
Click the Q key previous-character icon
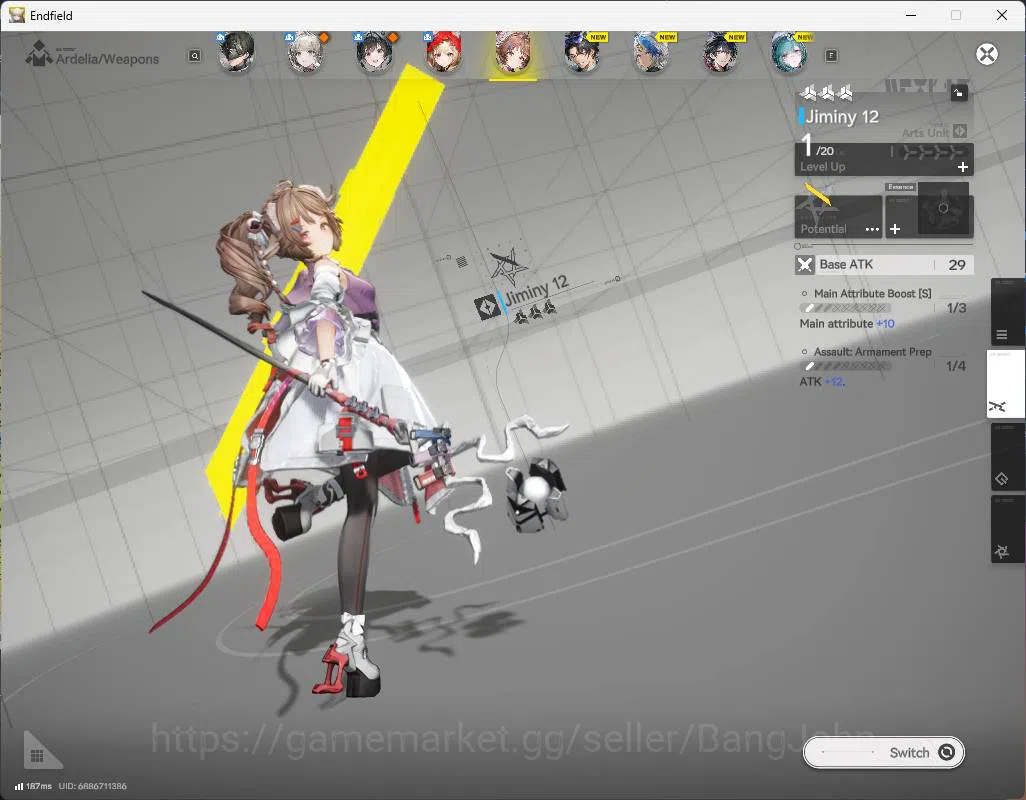click(194, 56)
